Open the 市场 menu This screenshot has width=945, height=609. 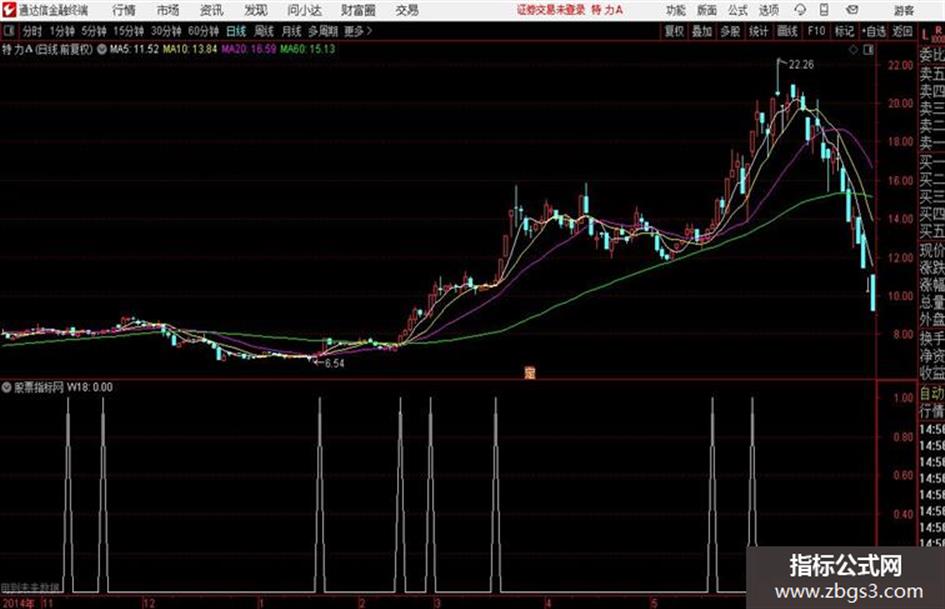click(168, 10)
